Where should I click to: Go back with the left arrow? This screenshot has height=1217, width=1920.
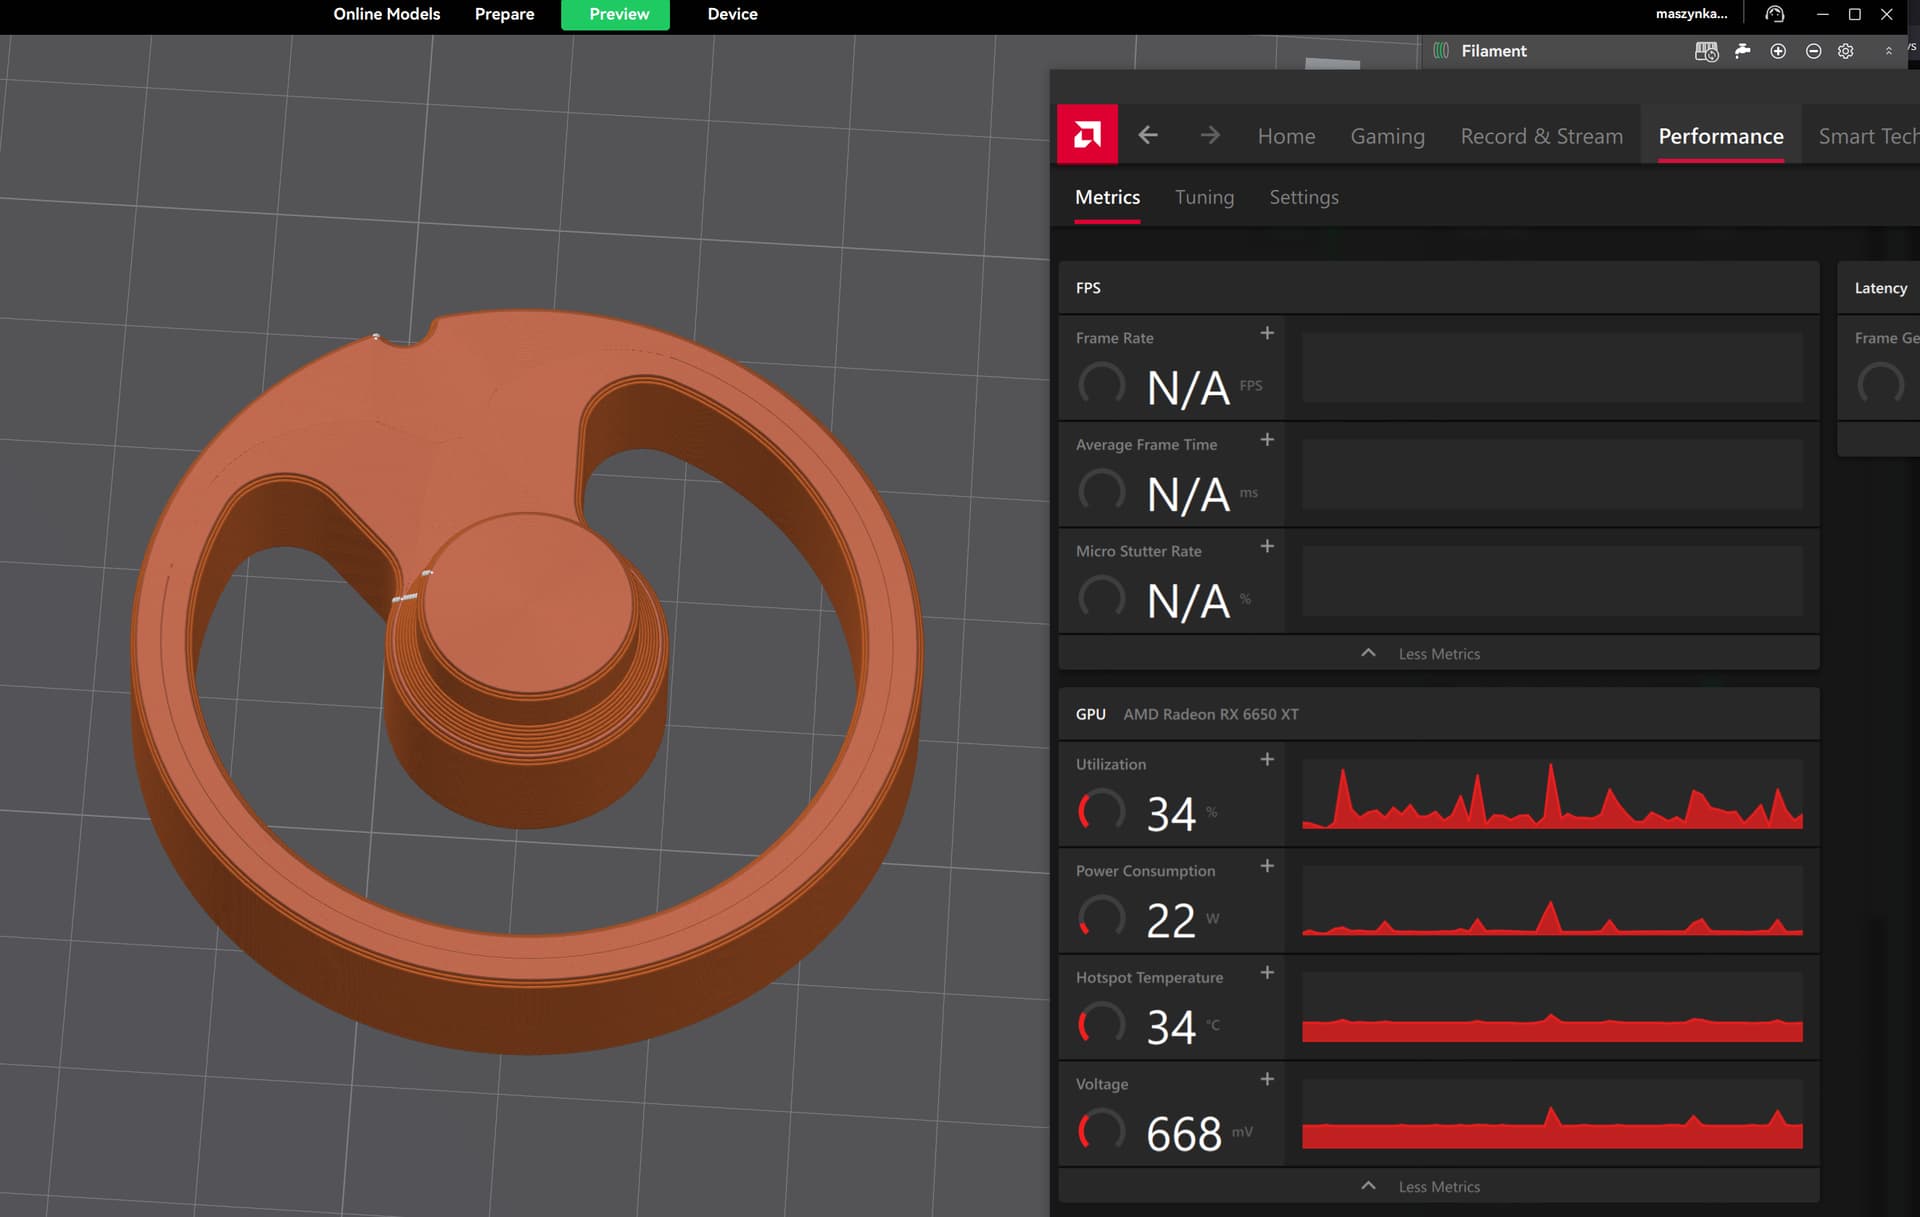pyautogui.click(x=1148, y=135)
